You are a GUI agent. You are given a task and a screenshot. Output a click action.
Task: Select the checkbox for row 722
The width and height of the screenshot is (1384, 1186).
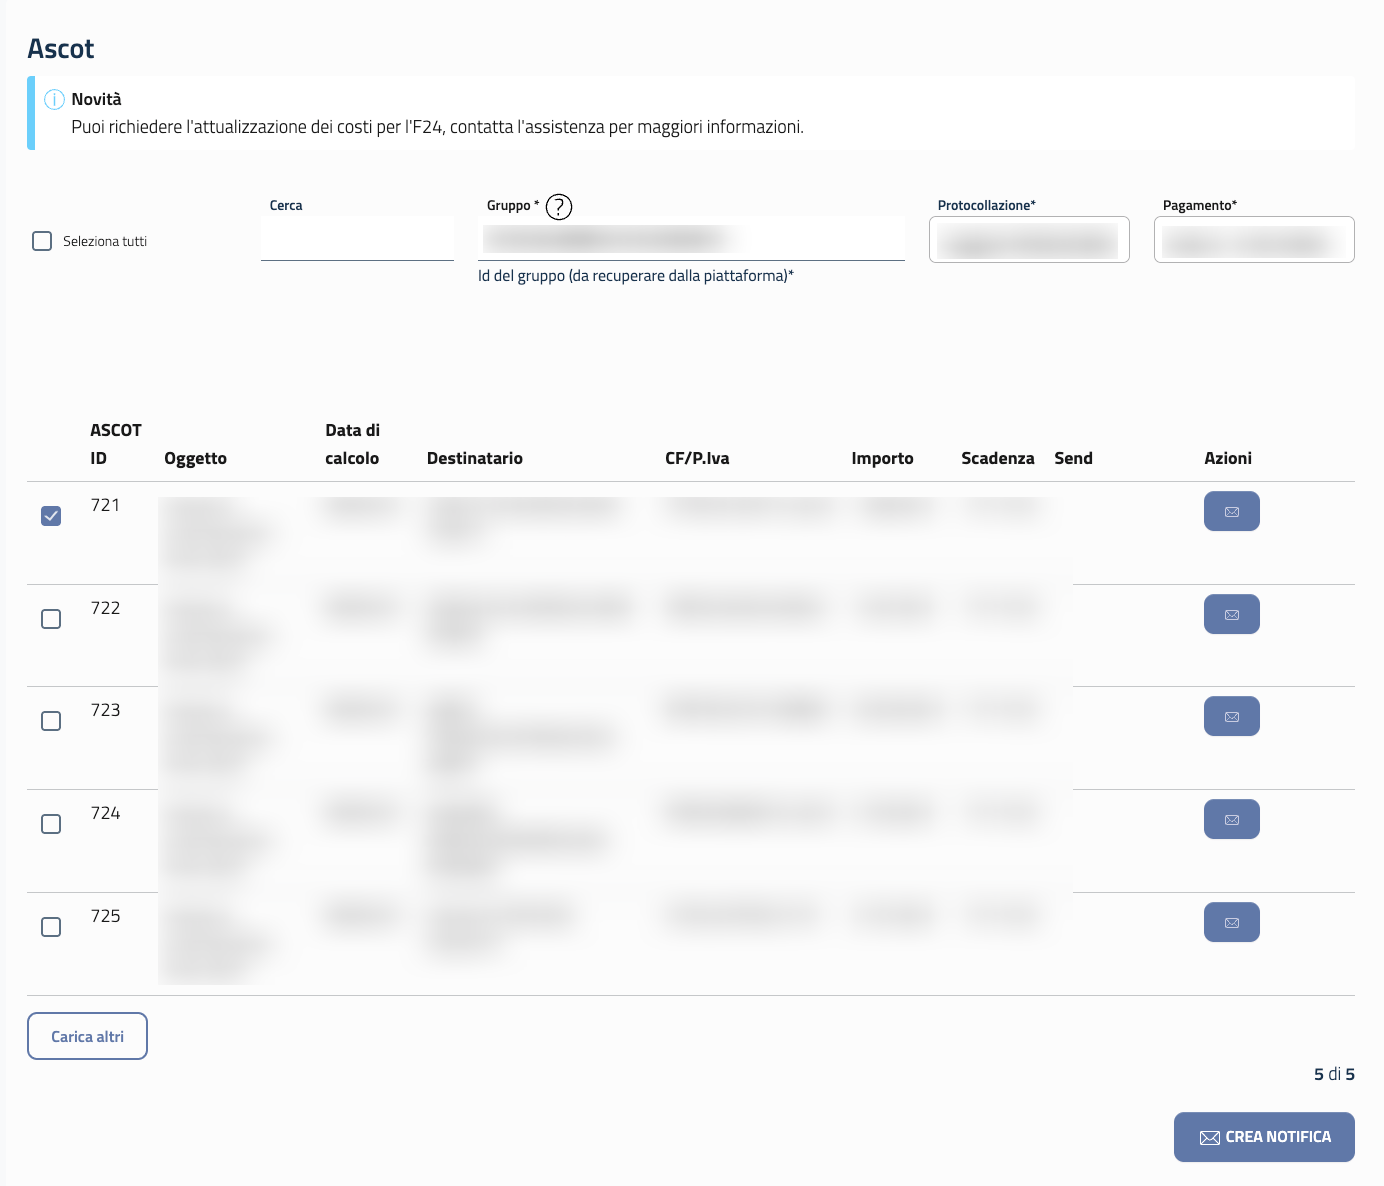(x=51, y=619)
